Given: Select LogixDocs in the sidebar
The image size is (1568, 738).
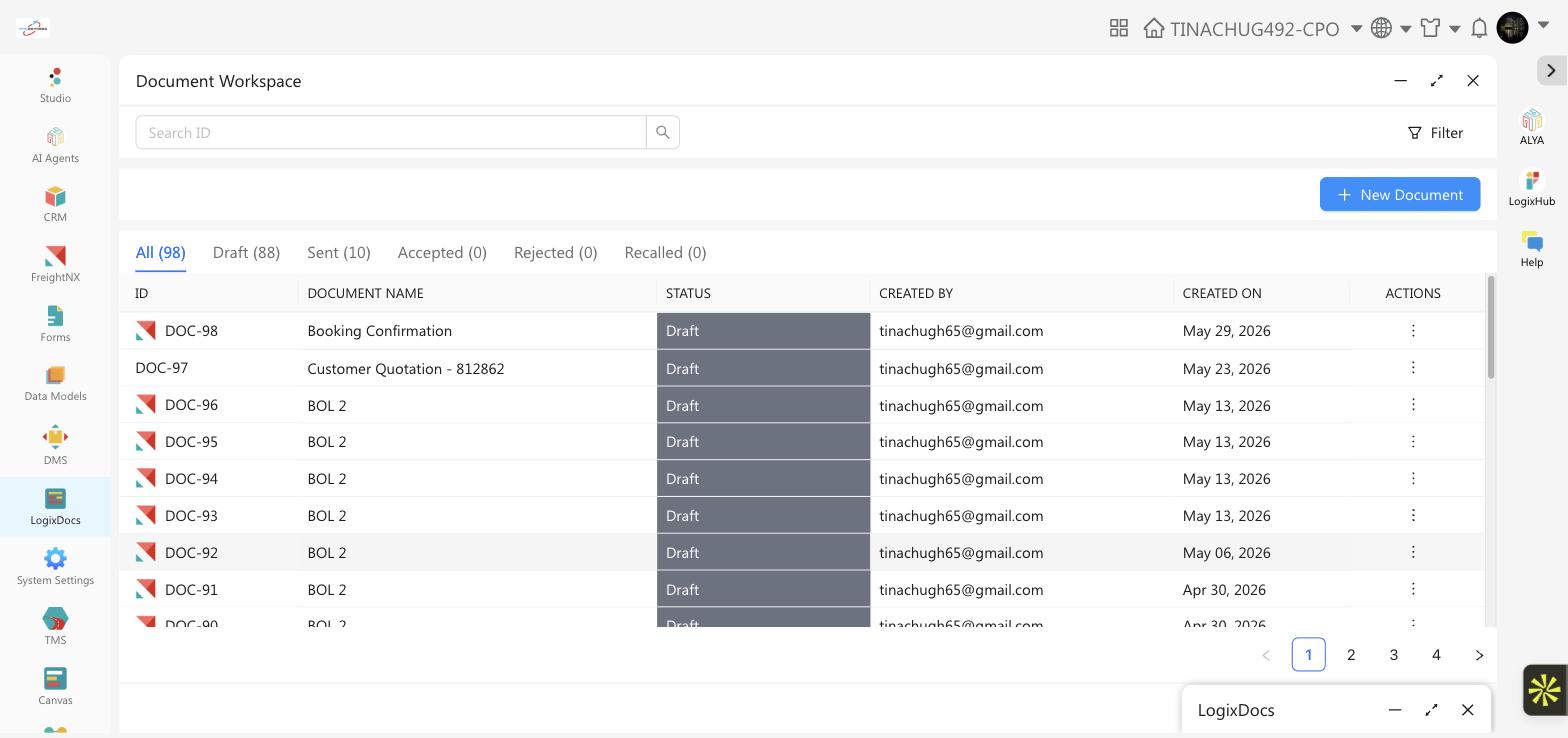Looking at the screenshot, I should coord(55,507).
